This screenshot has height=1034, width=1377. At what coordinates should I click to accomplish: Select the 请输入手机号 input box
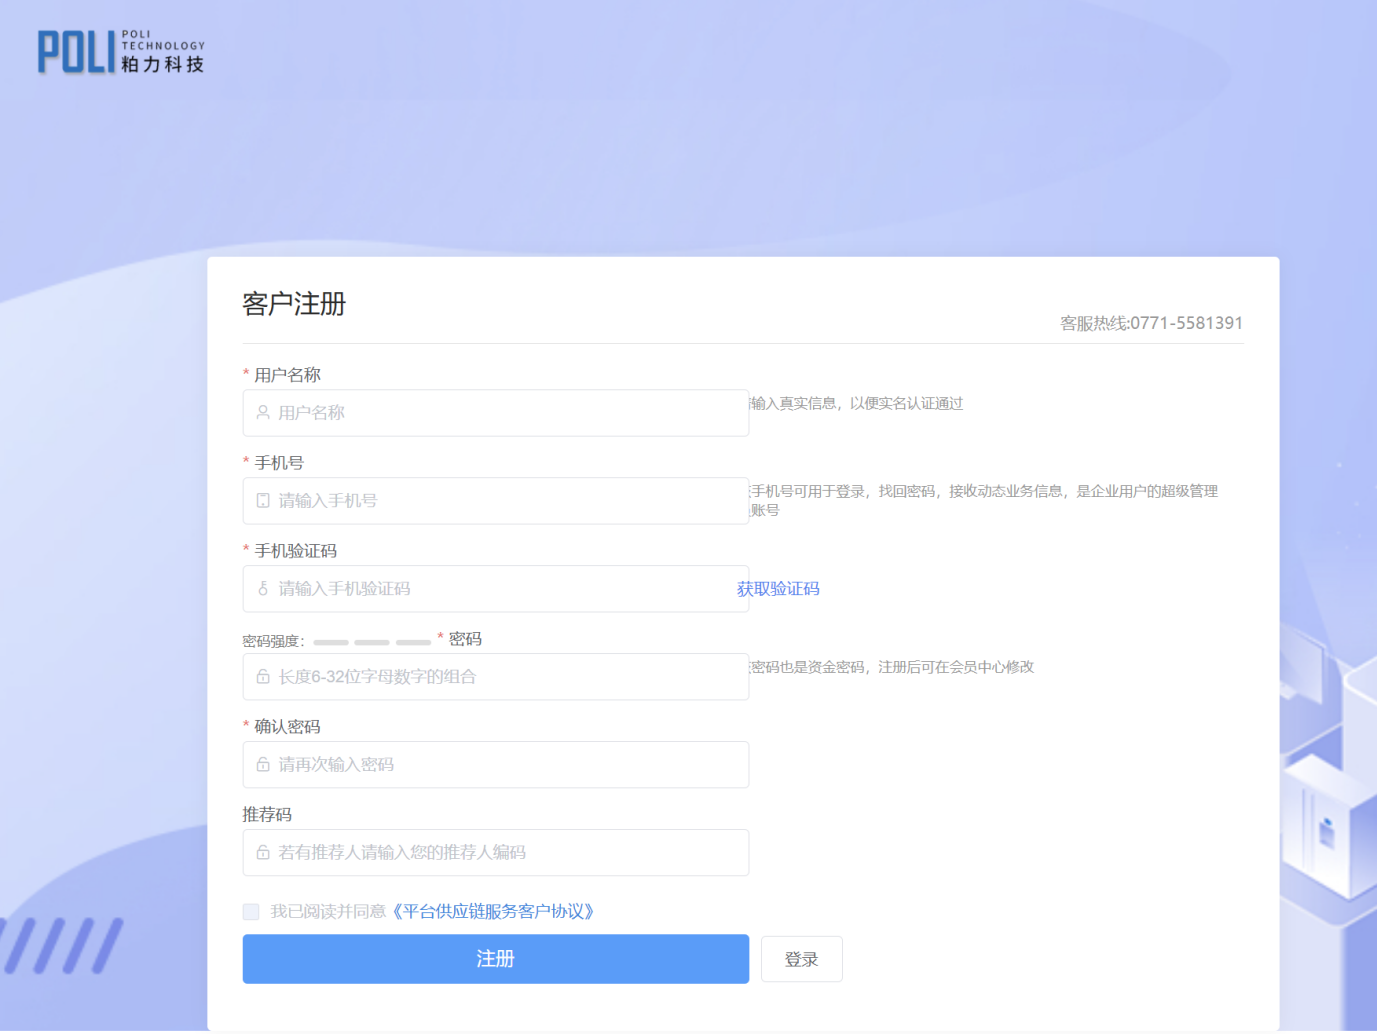[495, 500]
